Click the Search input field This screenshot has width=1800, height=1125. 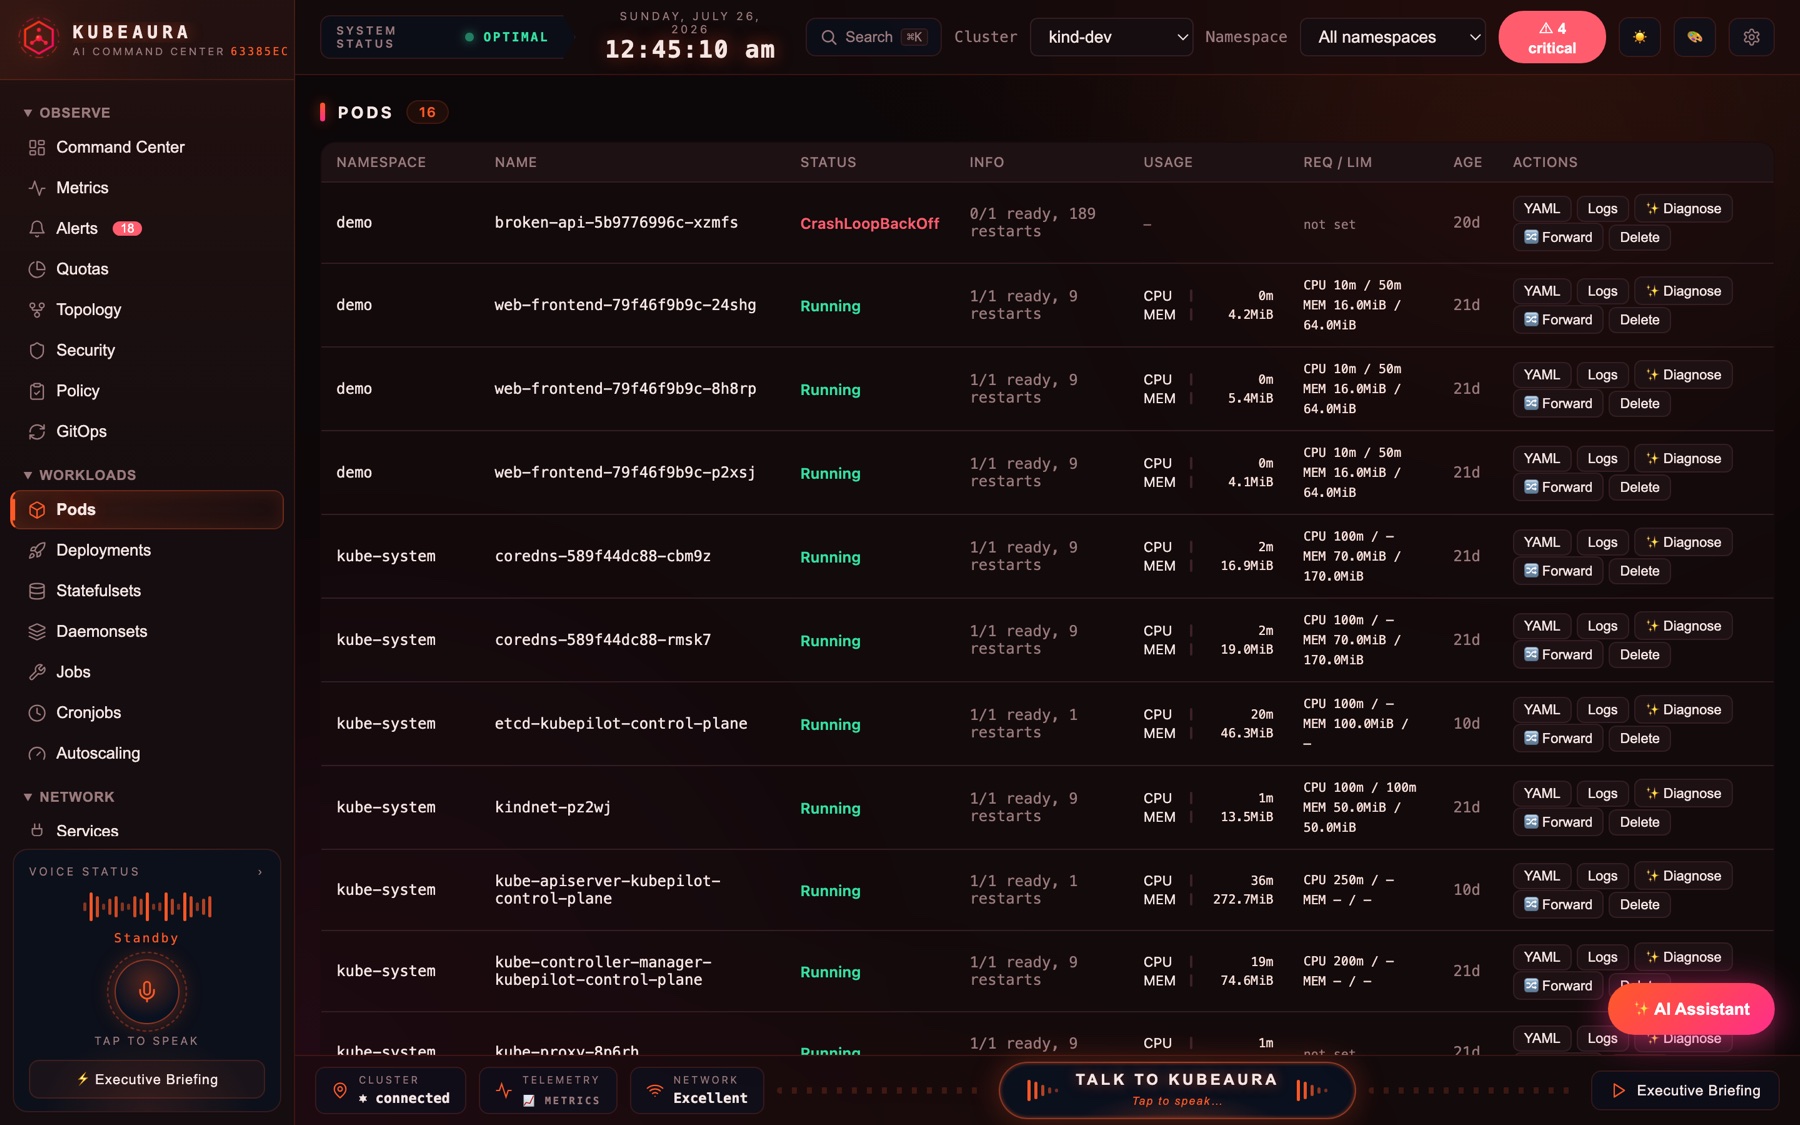click(873, 37)
